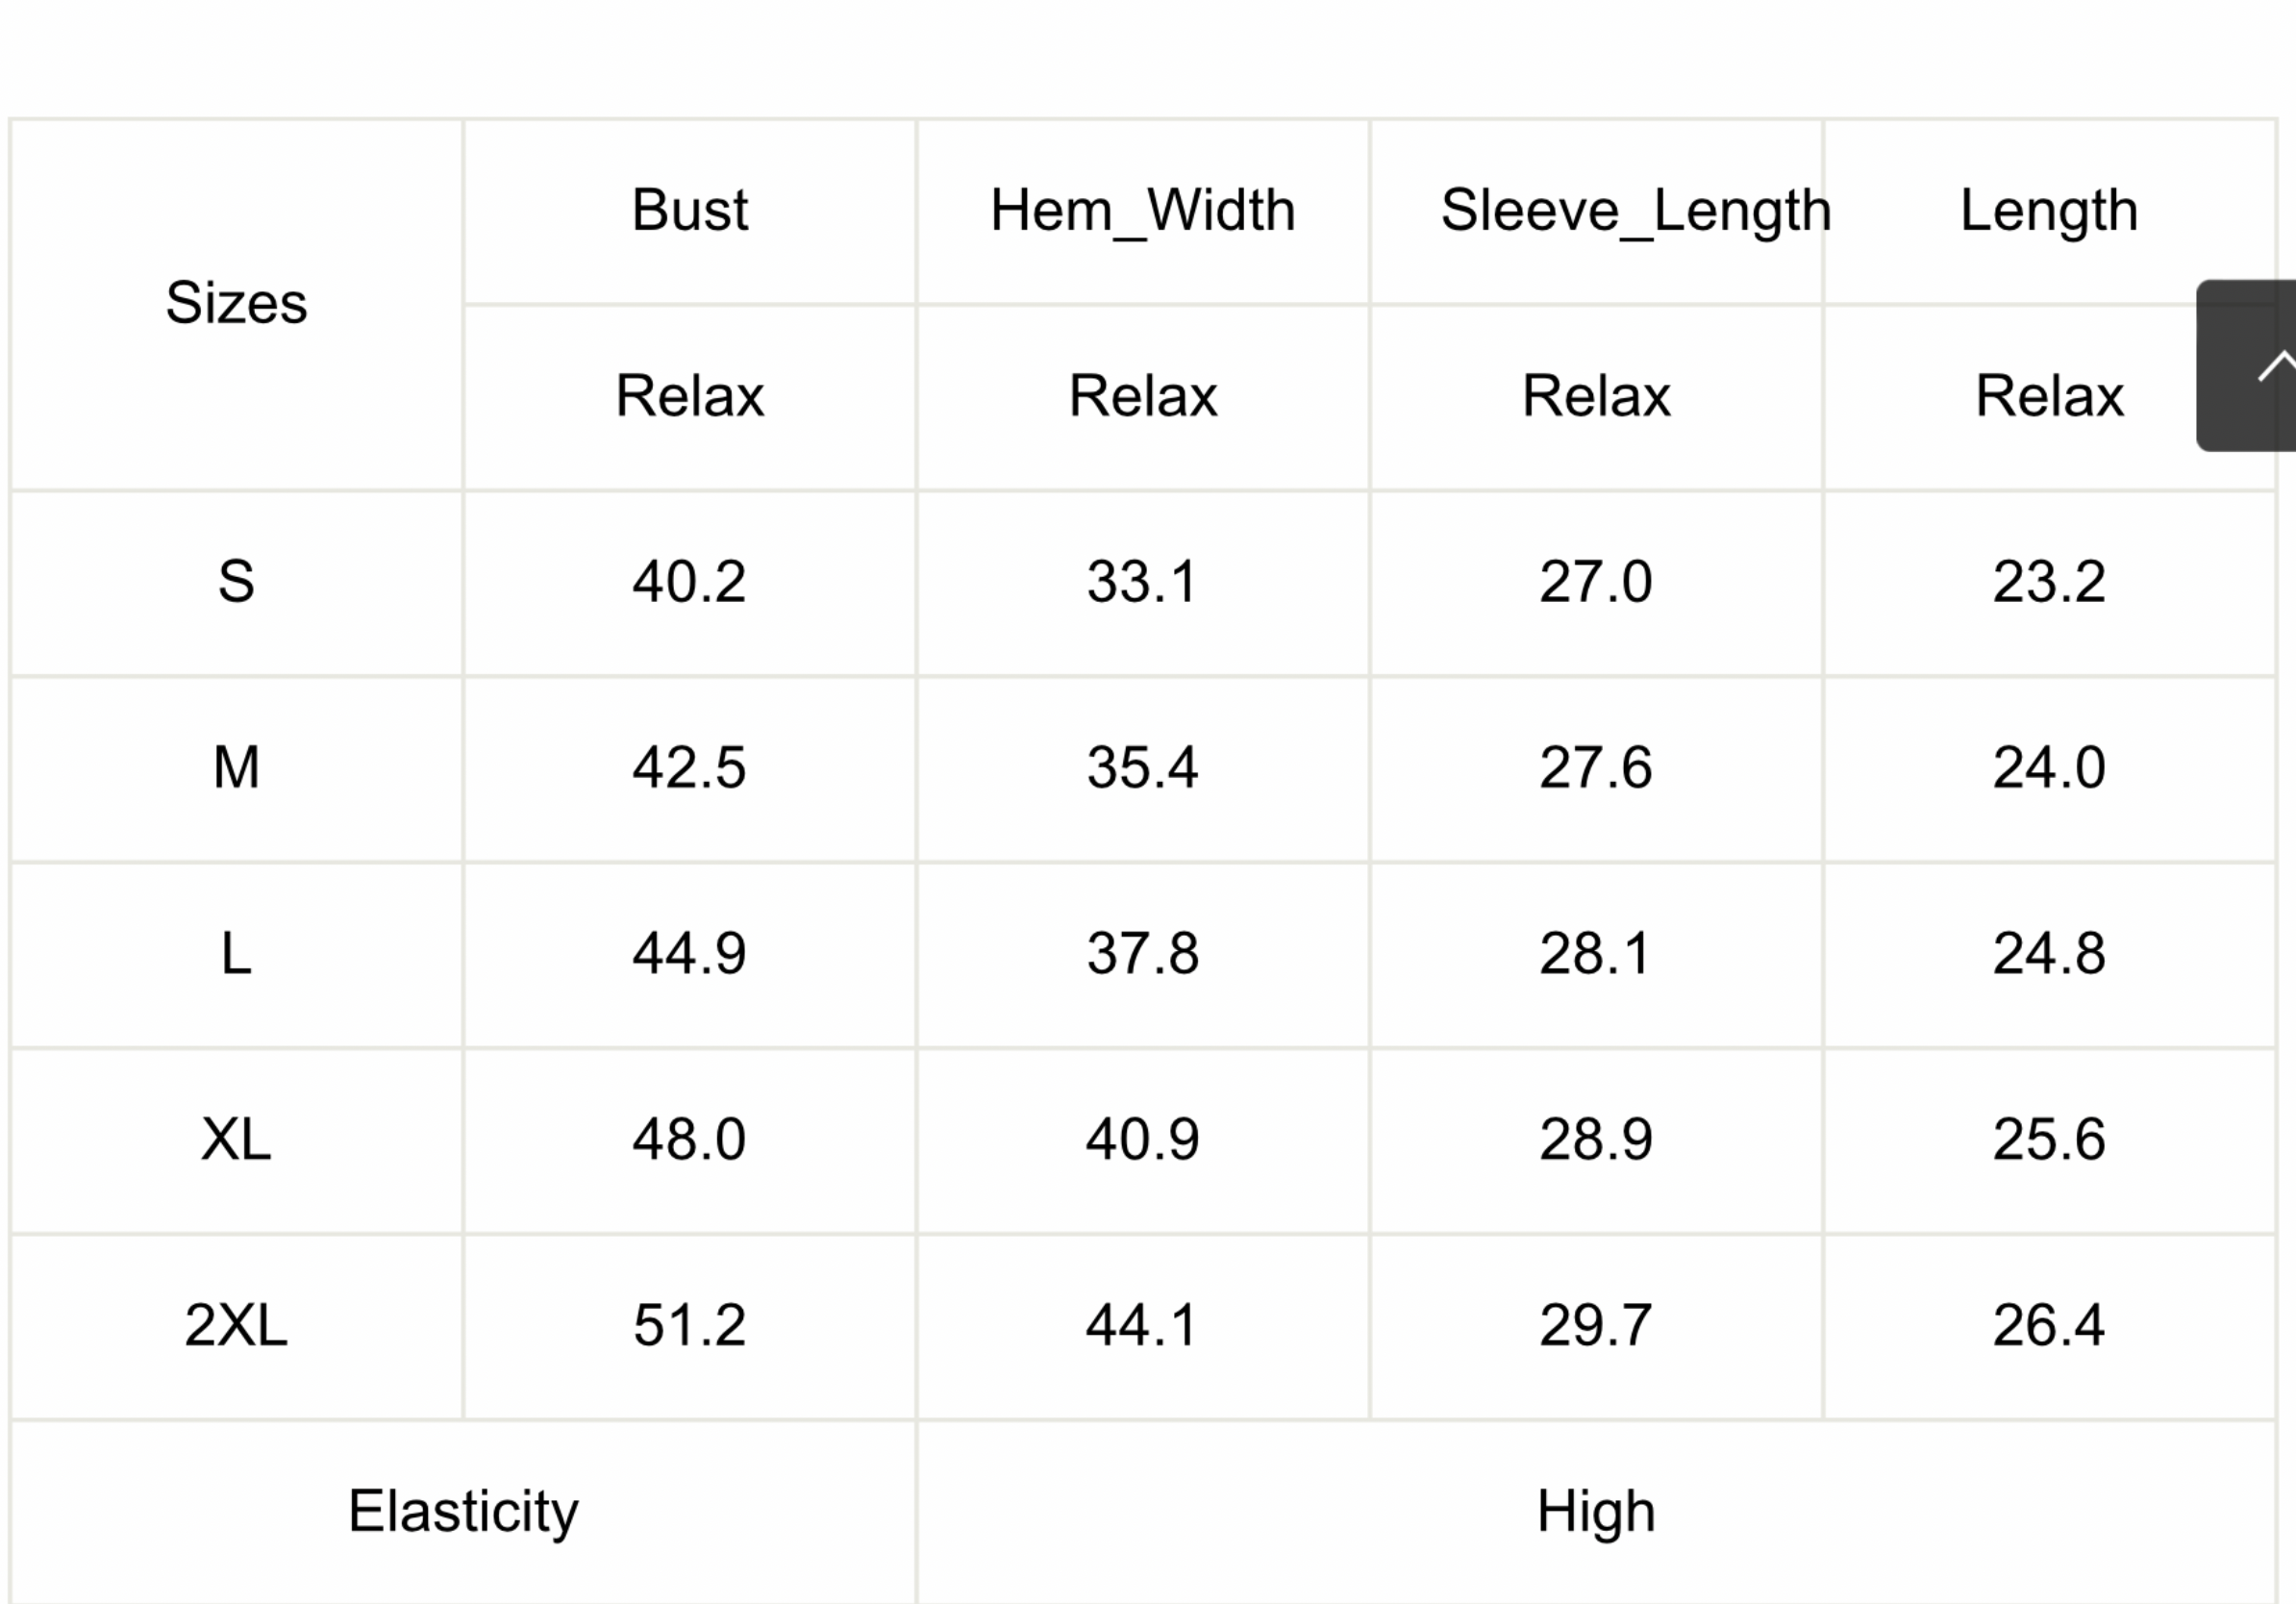Click the High elasticity value
Image resolution: width=2296 pixels, height=1604 pixels.
coord(1596,1512)
